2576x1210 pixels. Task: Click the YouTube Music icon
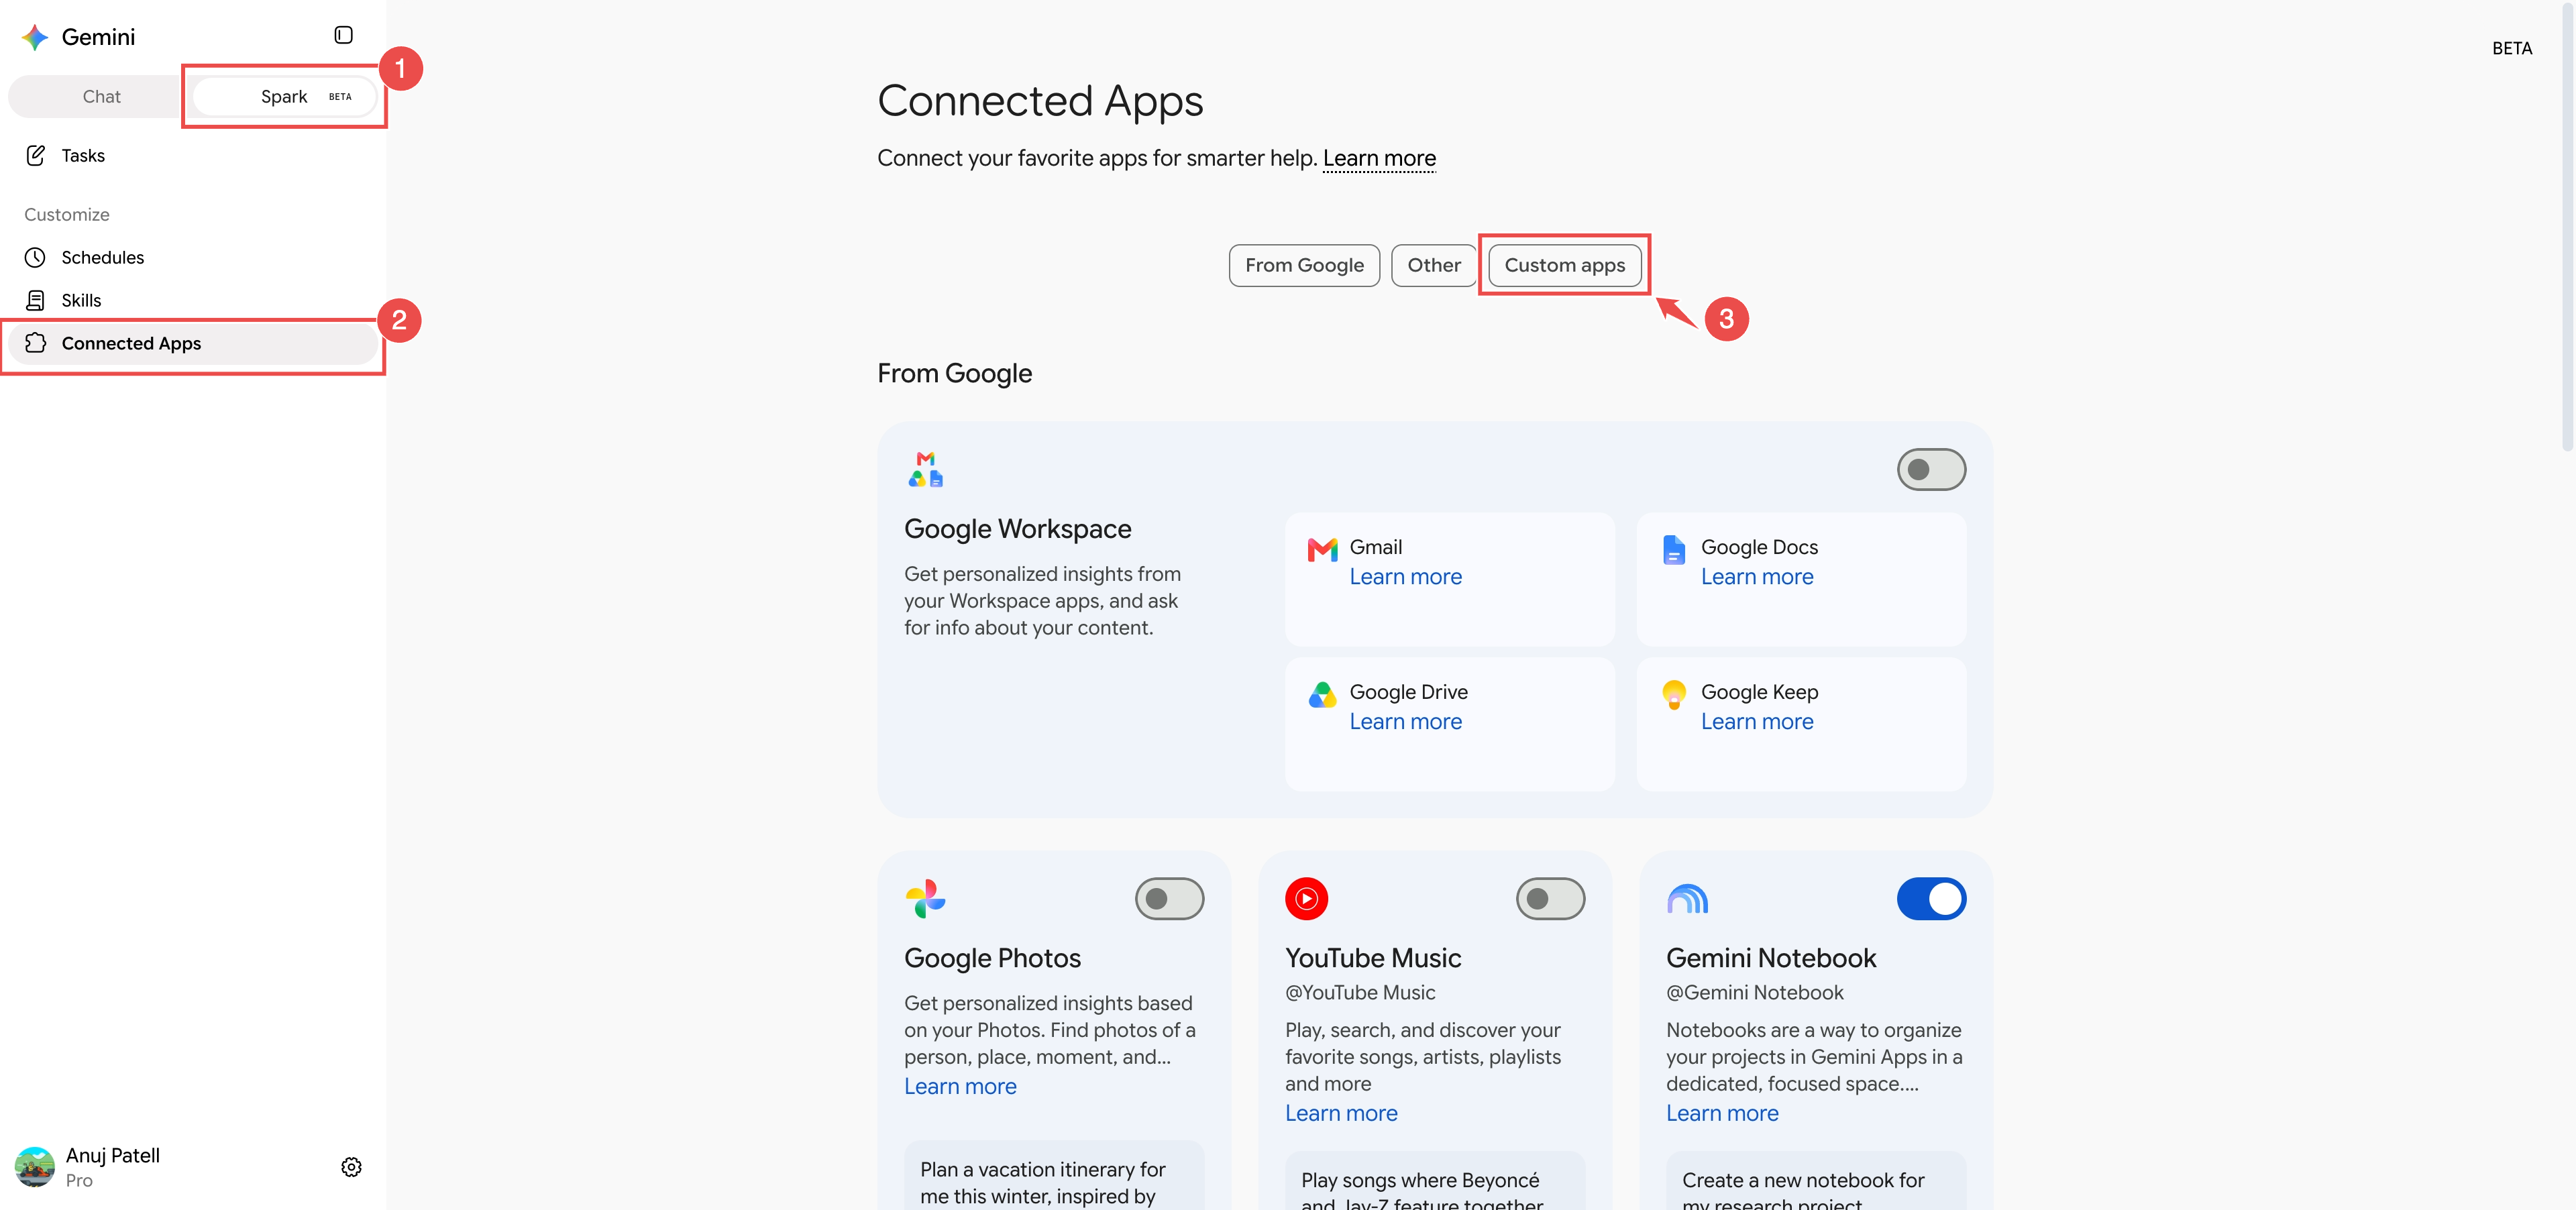pyautogui.click(x=1306, y=898)
